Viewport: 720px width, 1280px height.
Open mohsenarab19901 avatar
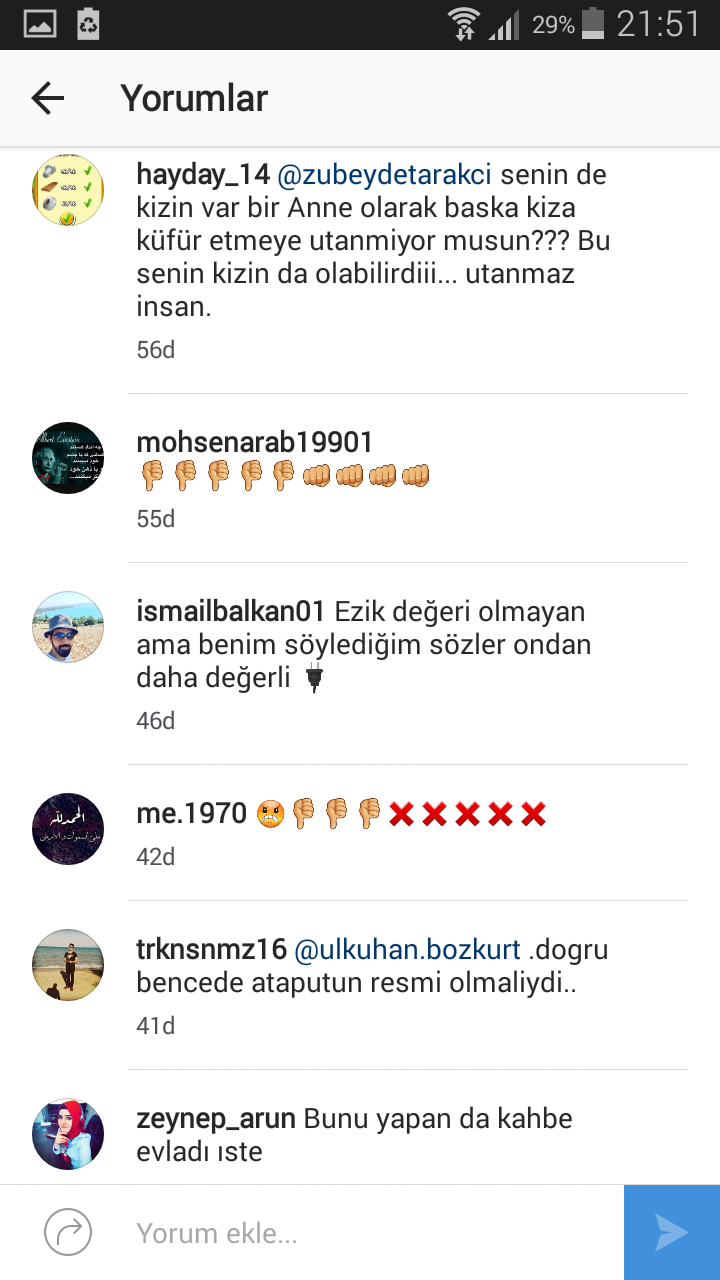68,458
